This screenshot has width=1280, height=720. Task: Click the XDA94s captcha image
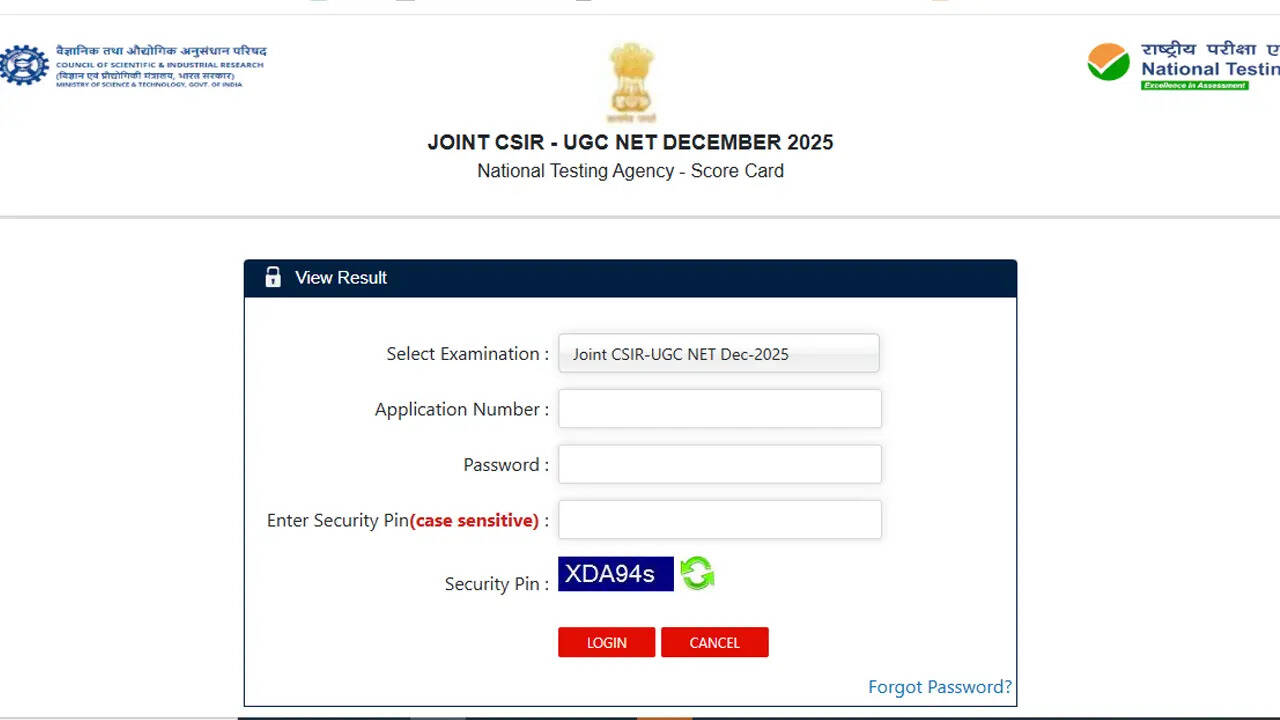(x=615, y=574)
